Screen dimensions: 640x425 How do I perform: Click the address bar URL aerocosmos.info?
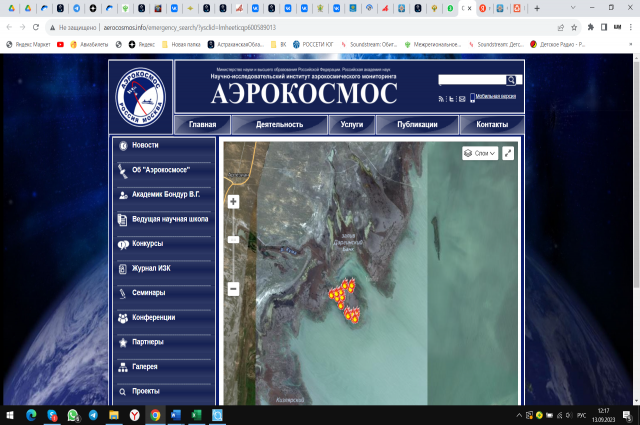coord(189,27)
